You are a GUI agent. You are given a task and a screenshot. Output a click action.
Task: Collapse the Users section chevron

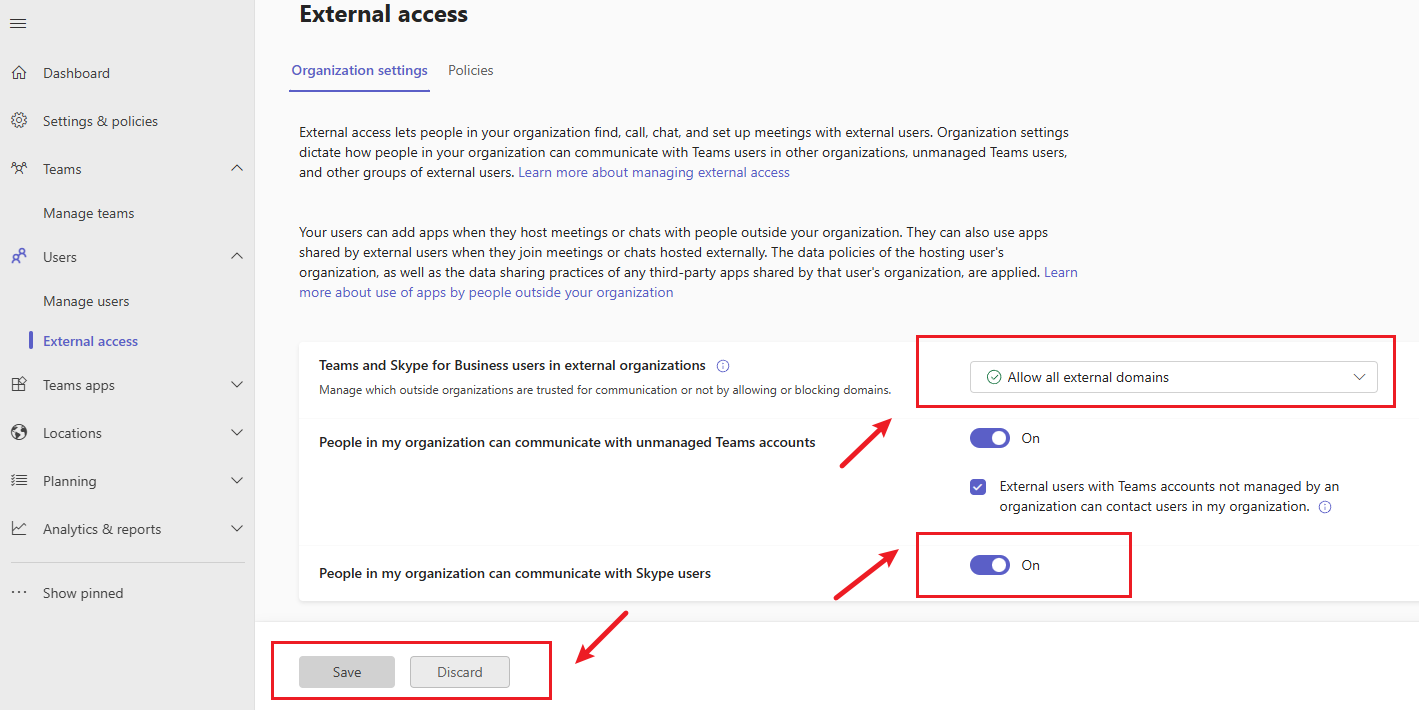coord(237,256)
